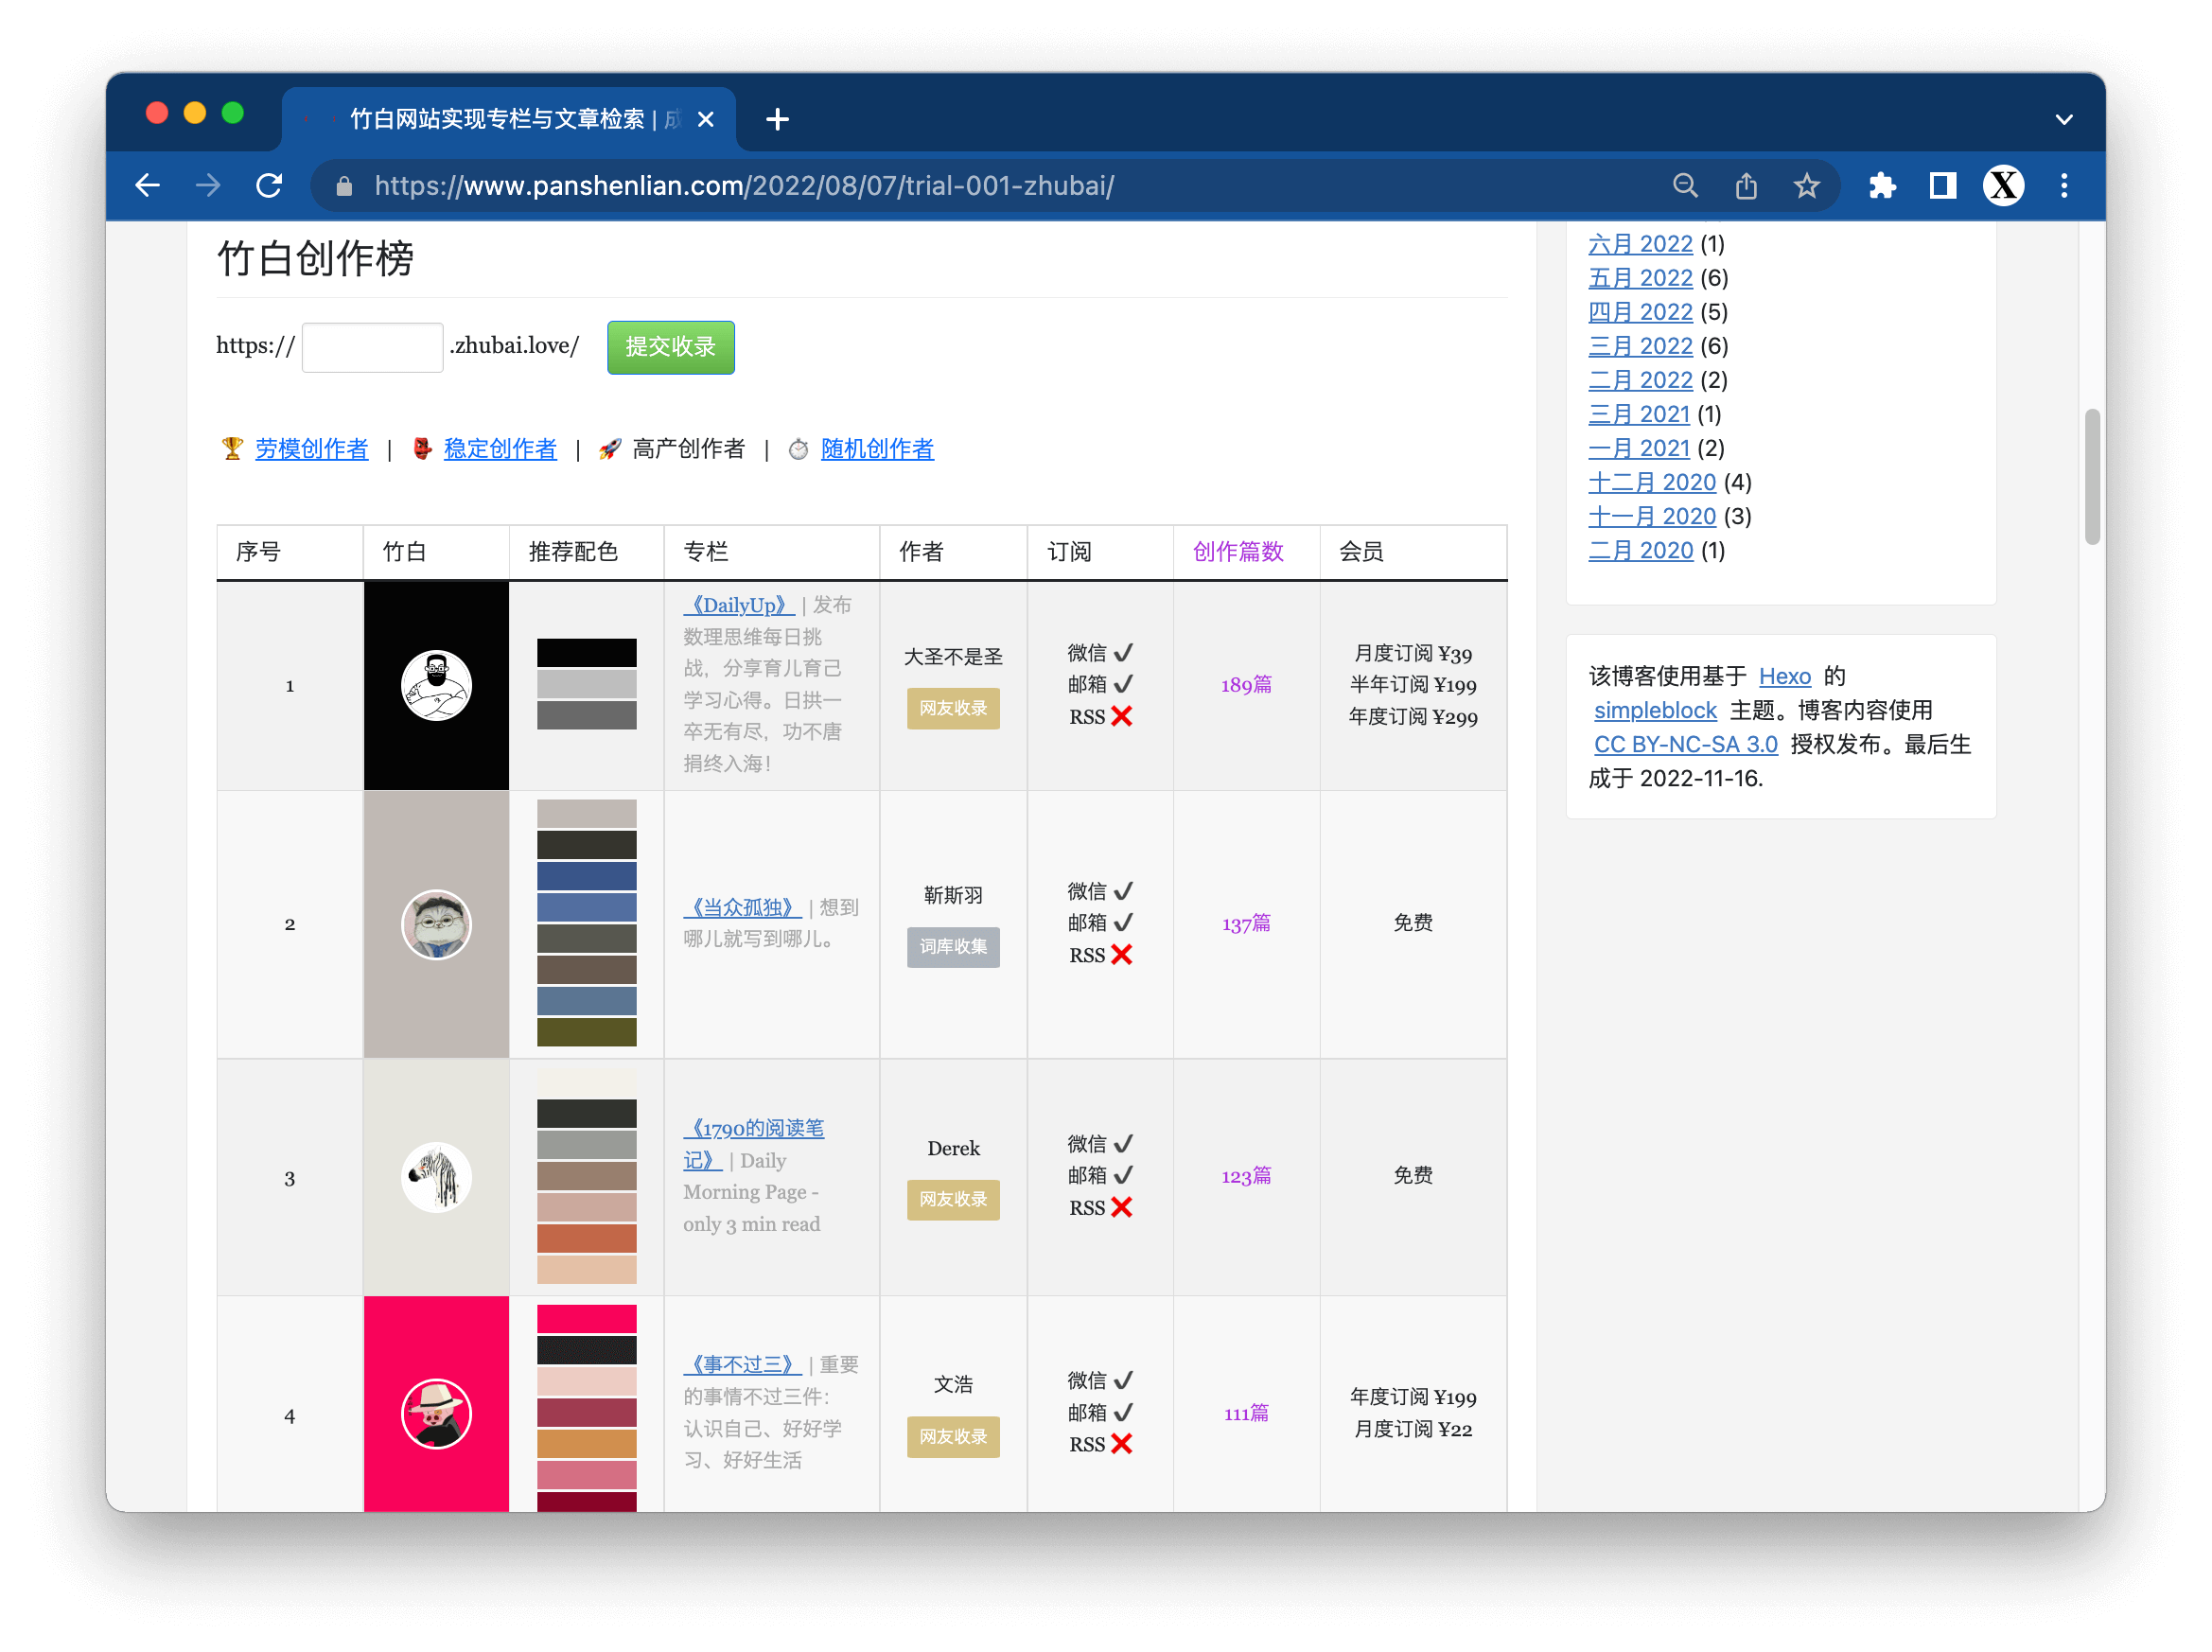Open the 当众孤独 cat avatar thumbnail
Image resolution: width=2212 pixels, height=1652 pixels.
tap(436, 924)
